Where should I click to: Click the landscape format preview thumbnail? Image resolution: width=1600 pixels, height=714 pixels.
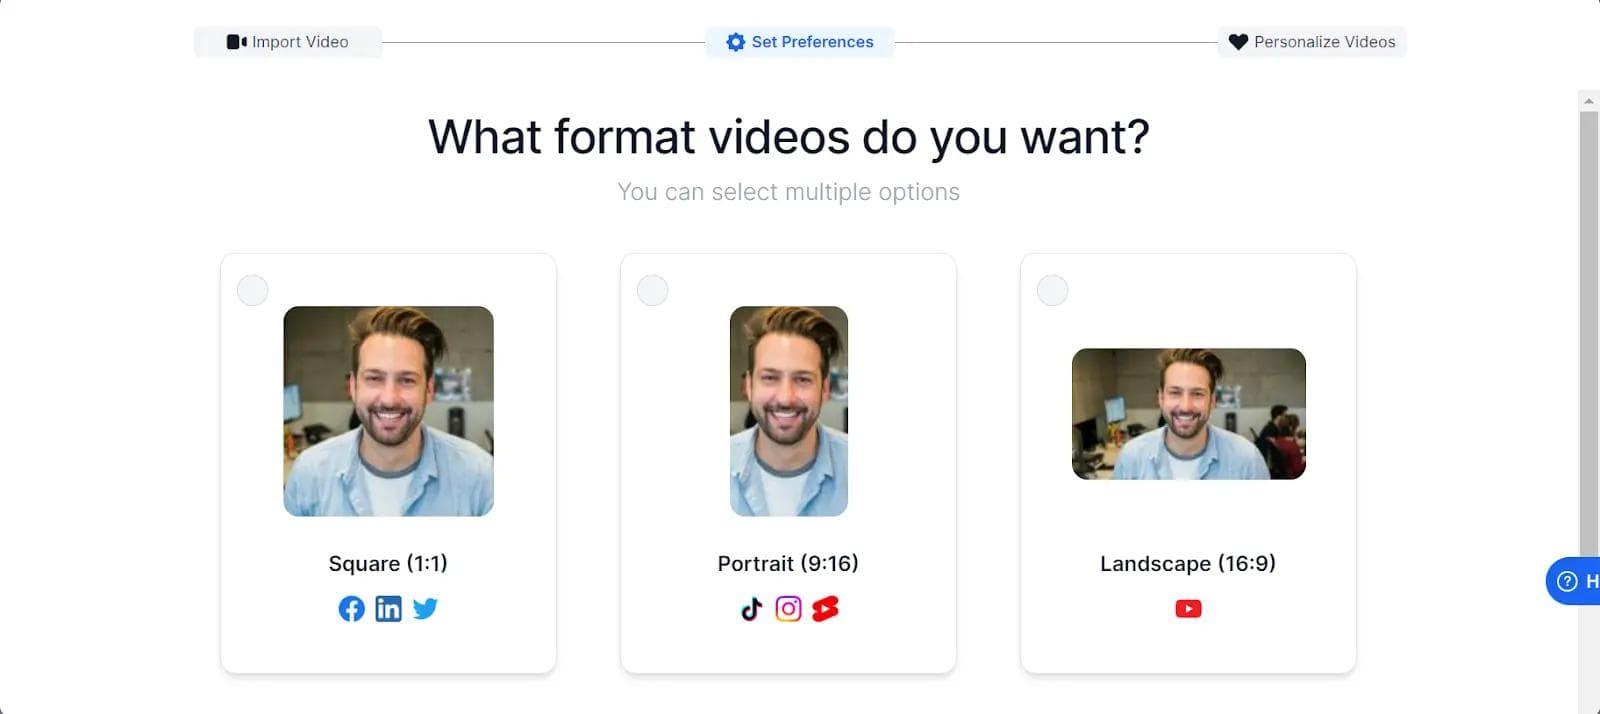(1188, 413)
